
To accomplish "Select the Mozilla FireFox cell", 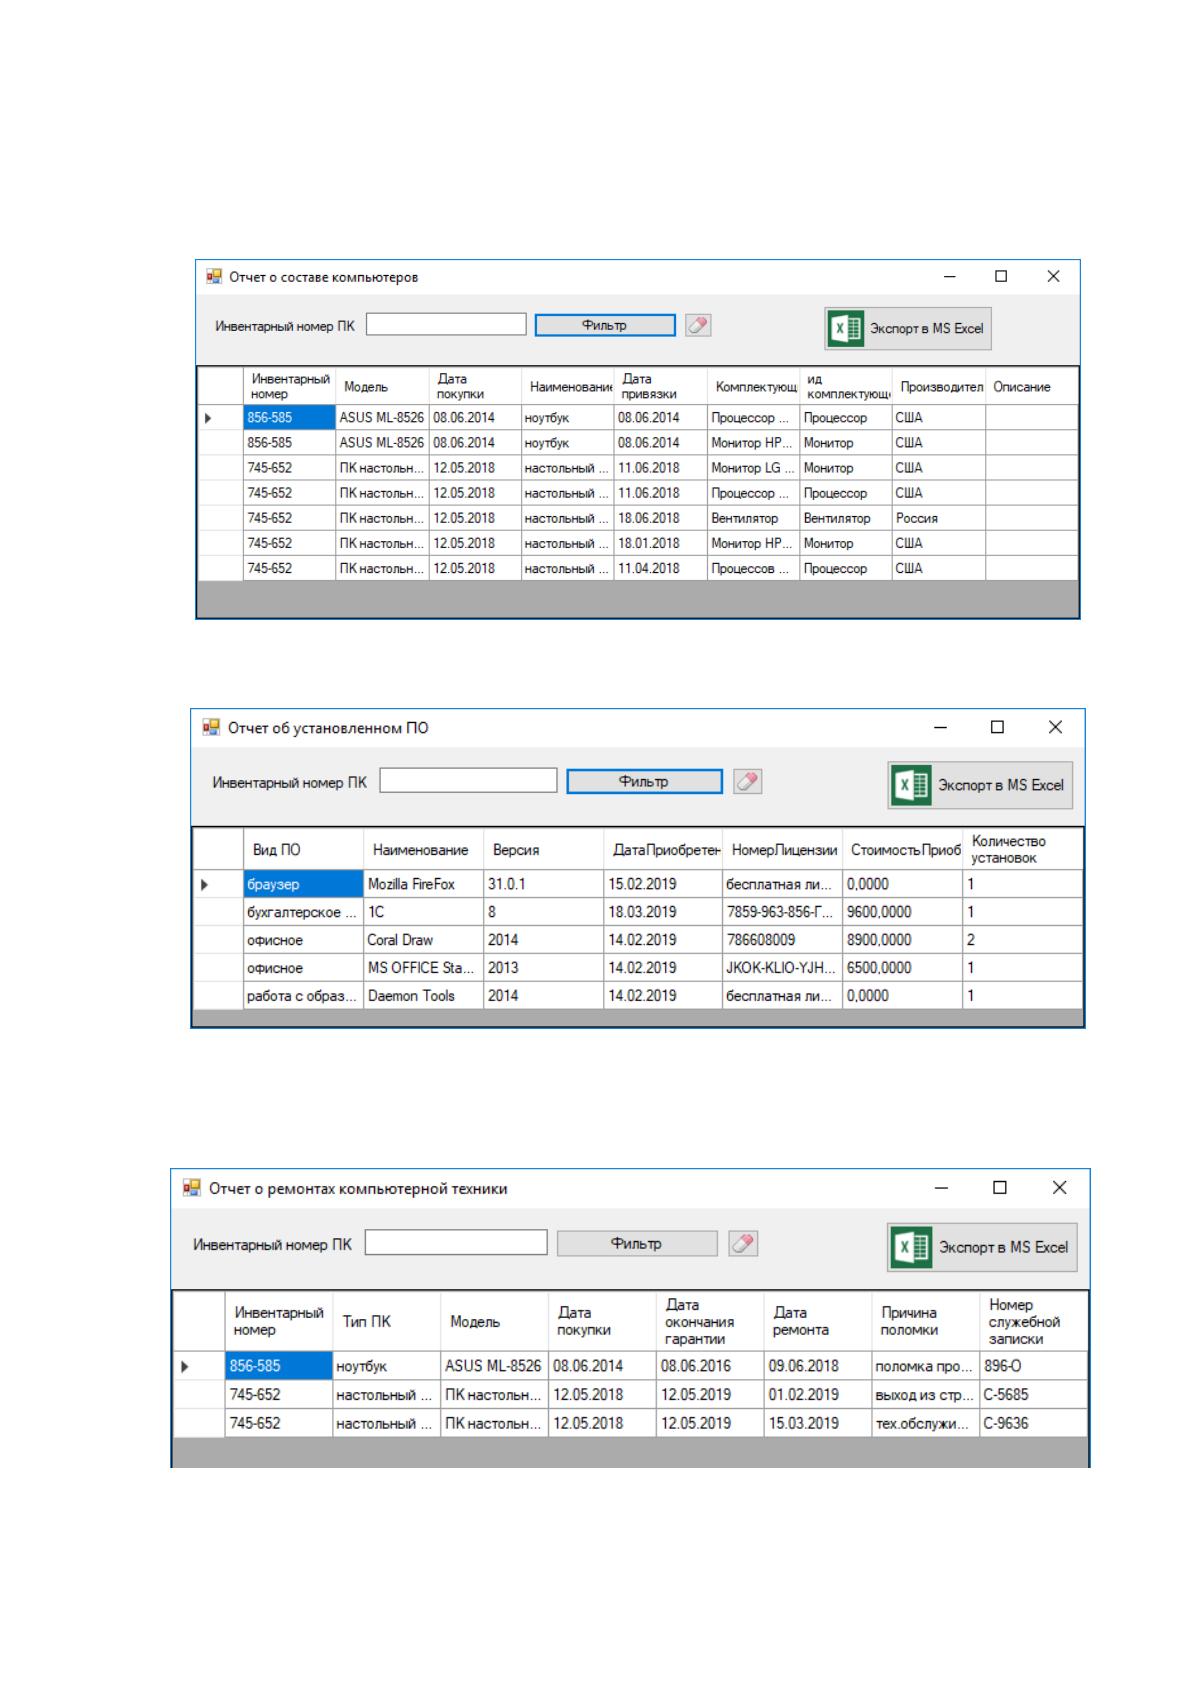I will point(423,884).
